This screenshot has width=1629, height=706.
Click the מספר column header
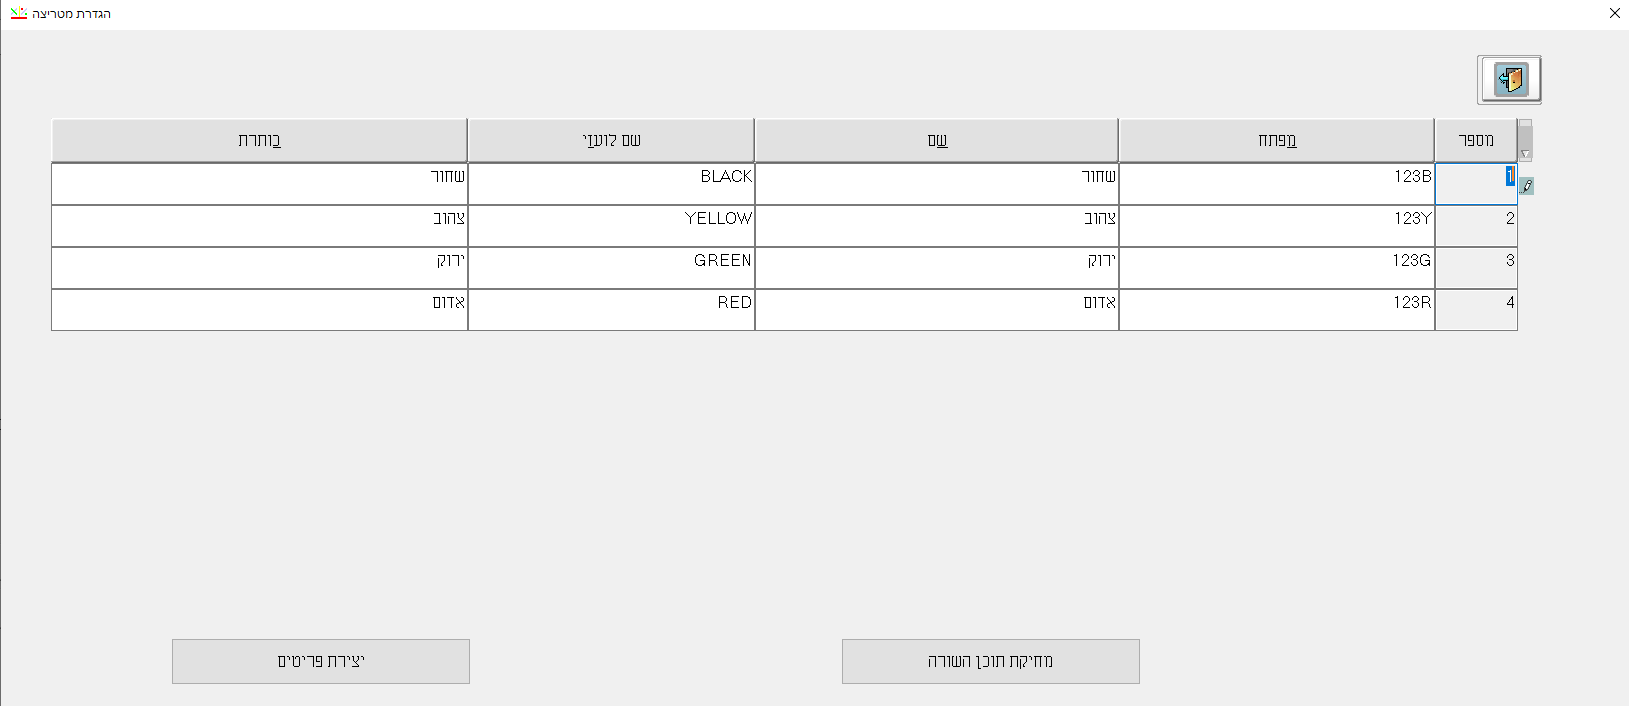coord(1475,140)
